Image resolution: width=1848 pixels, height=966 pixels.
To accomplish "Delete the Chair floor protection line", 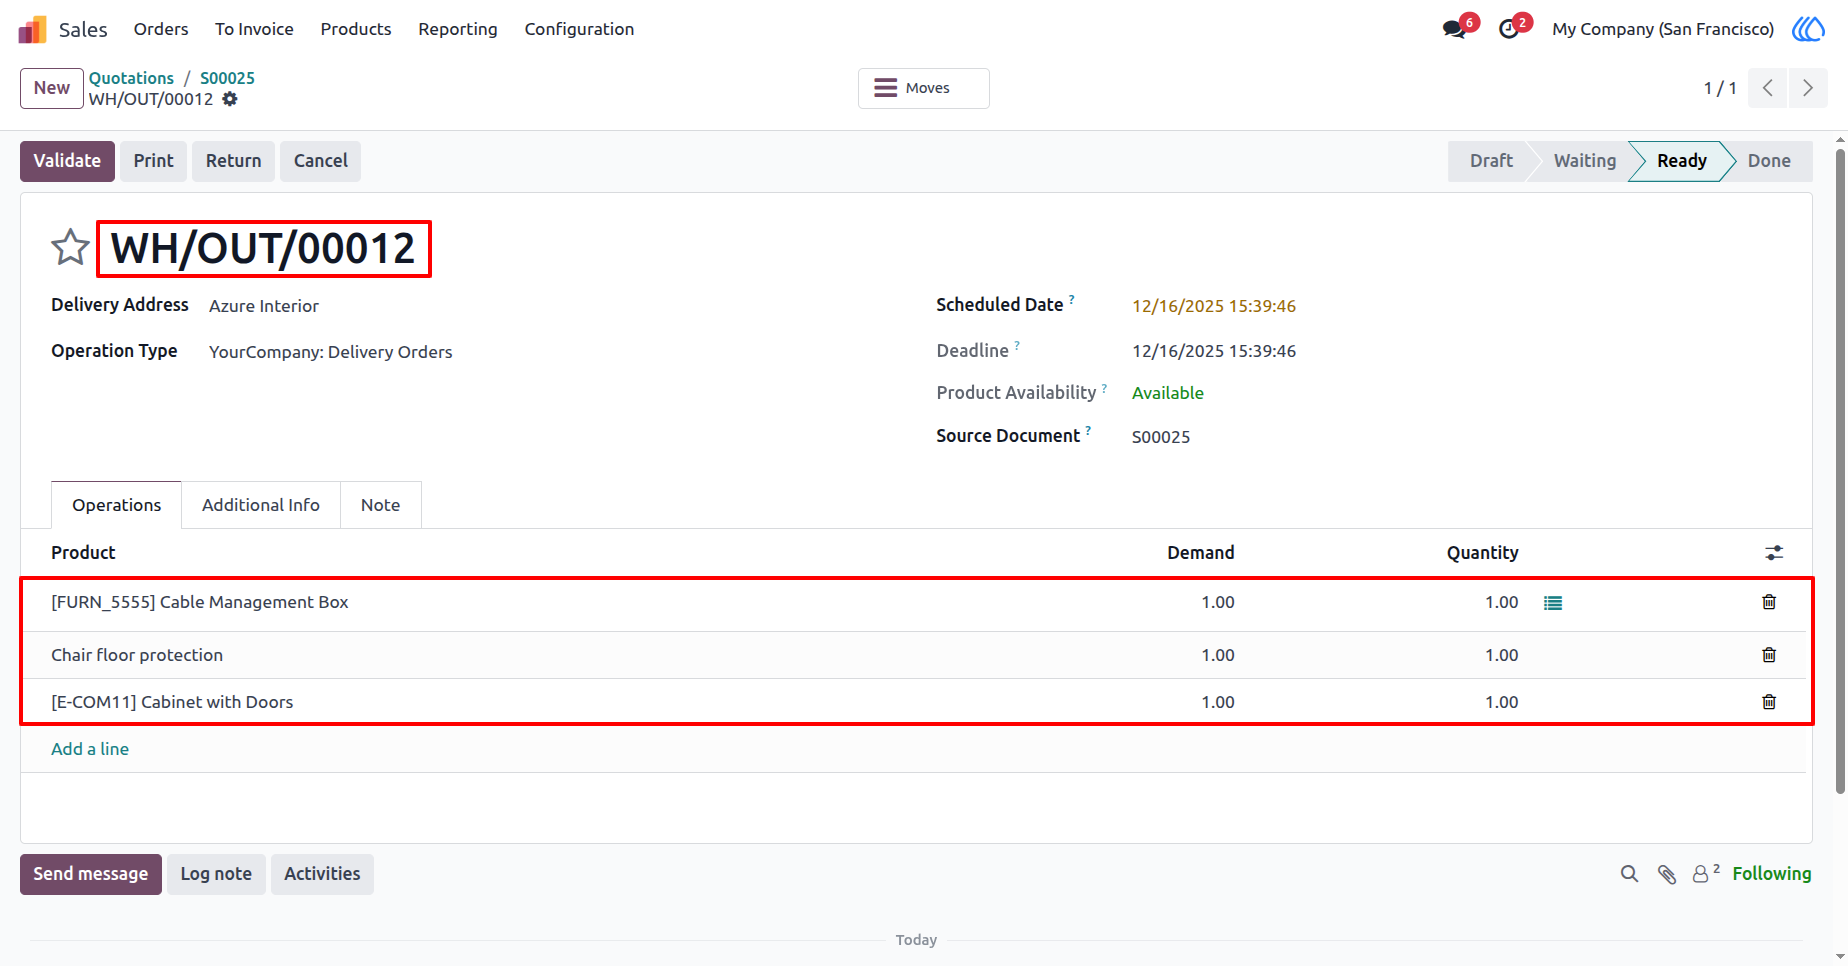I will 1769,655.
